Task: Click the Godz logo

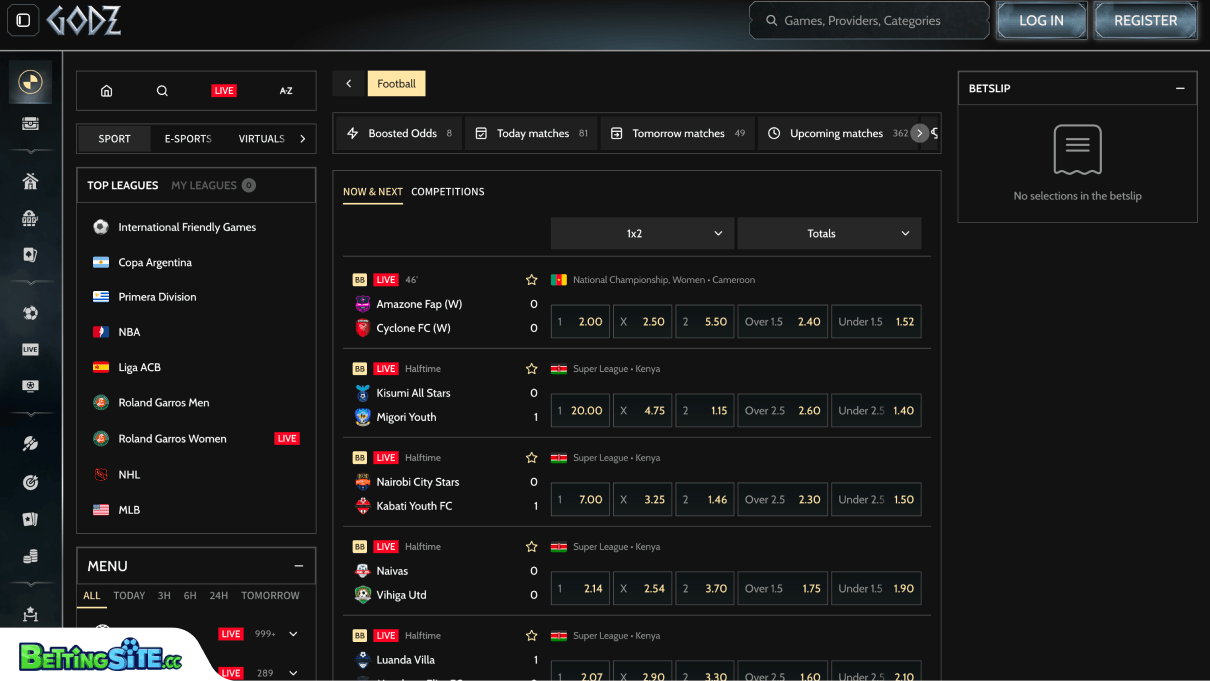Action: pyautogui.click(x=84, y=20)
